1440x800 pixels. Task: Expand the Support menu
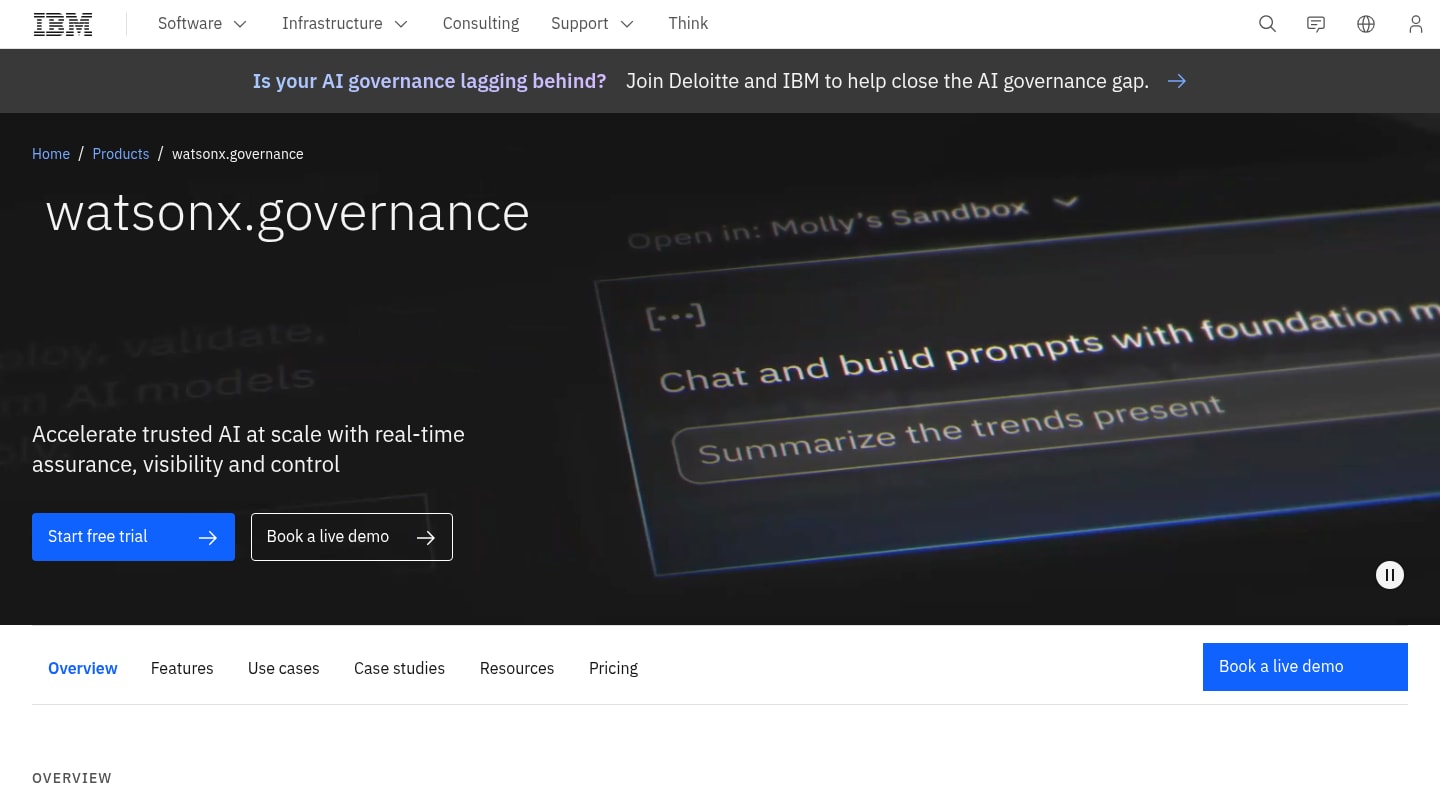(593, 24)
